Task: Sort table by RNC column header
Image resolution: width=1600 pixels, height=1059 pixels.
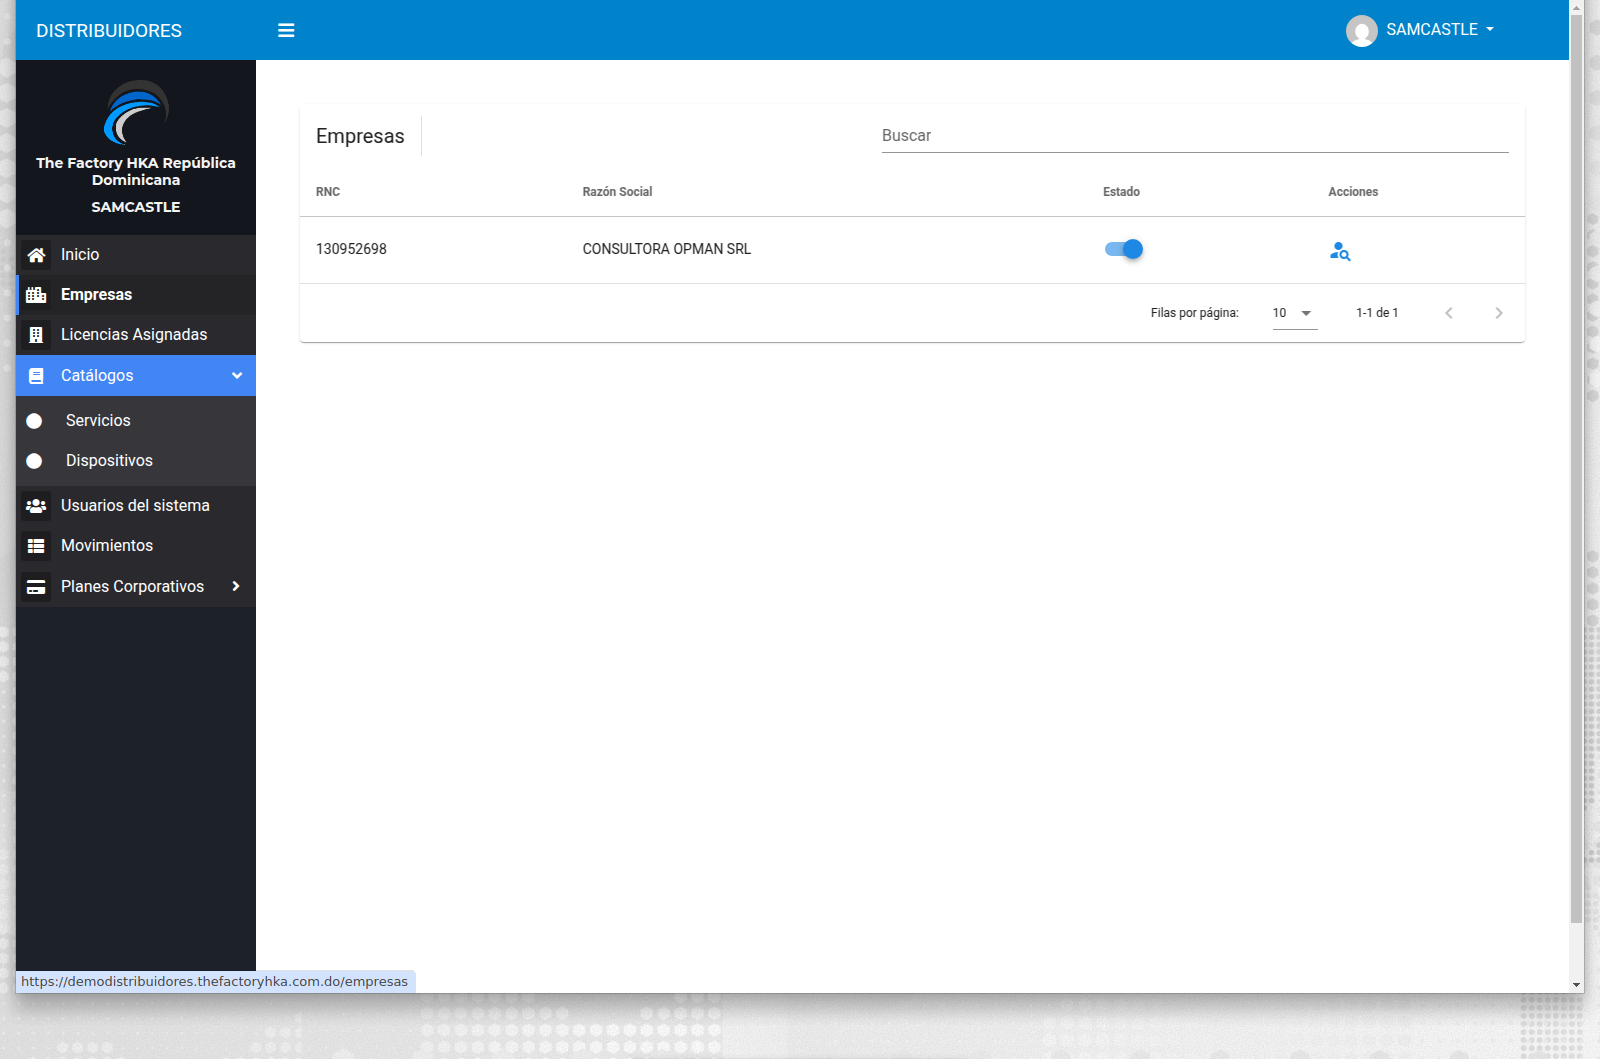Action: pos(328,192)
